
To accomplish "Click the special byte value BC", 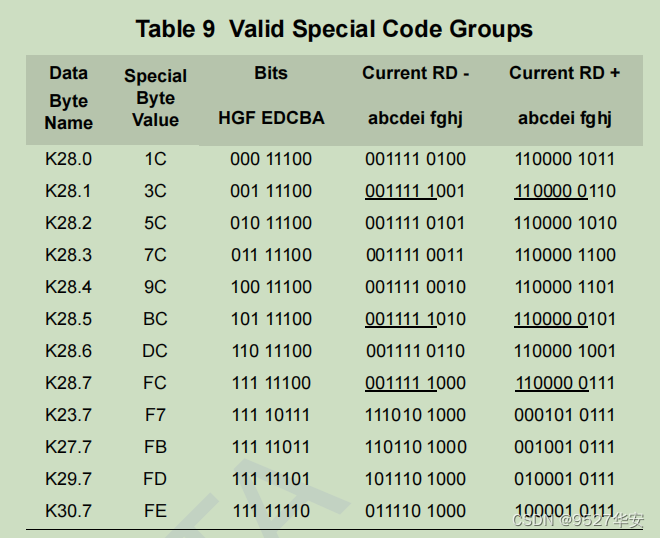I will (155, 319).
